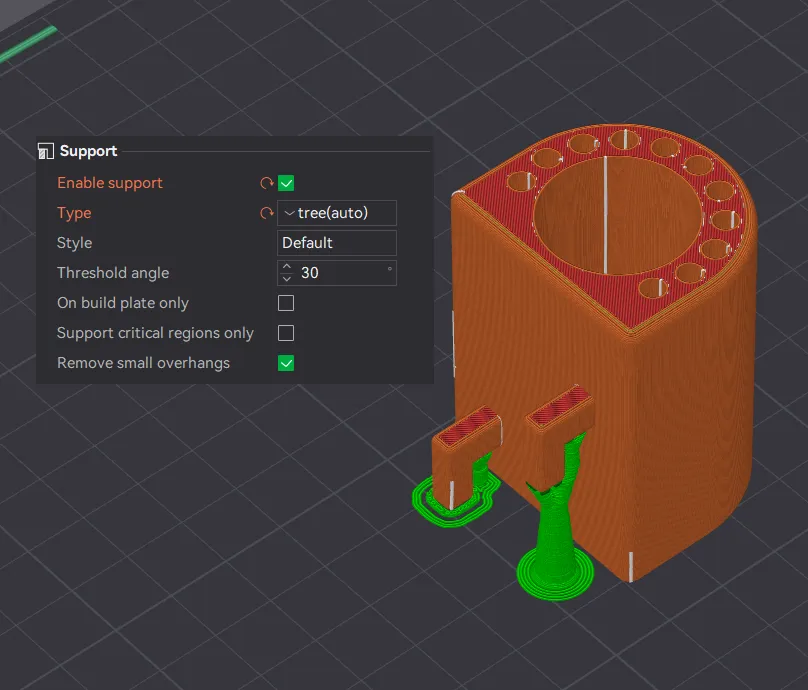Click the Threshold angle label

pos(113,273)
